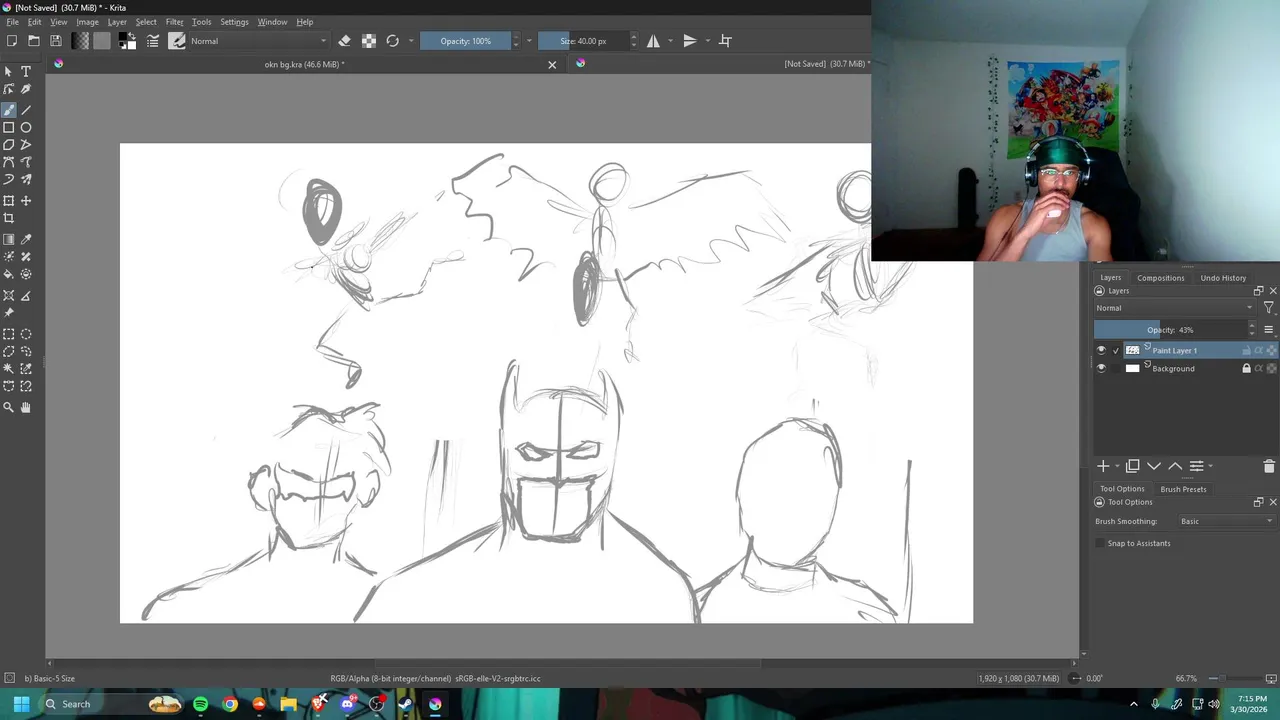The height and width of the screenshot is (720, 1280).
Task: Open the Settings menu
Action: pyautogui.click(x=234, y=22)
